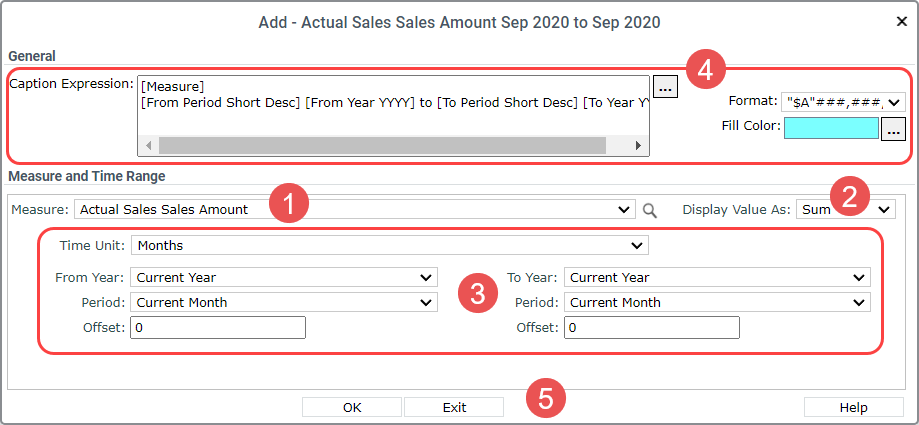Open the To Year dropdown

click(x=717, y=277)
